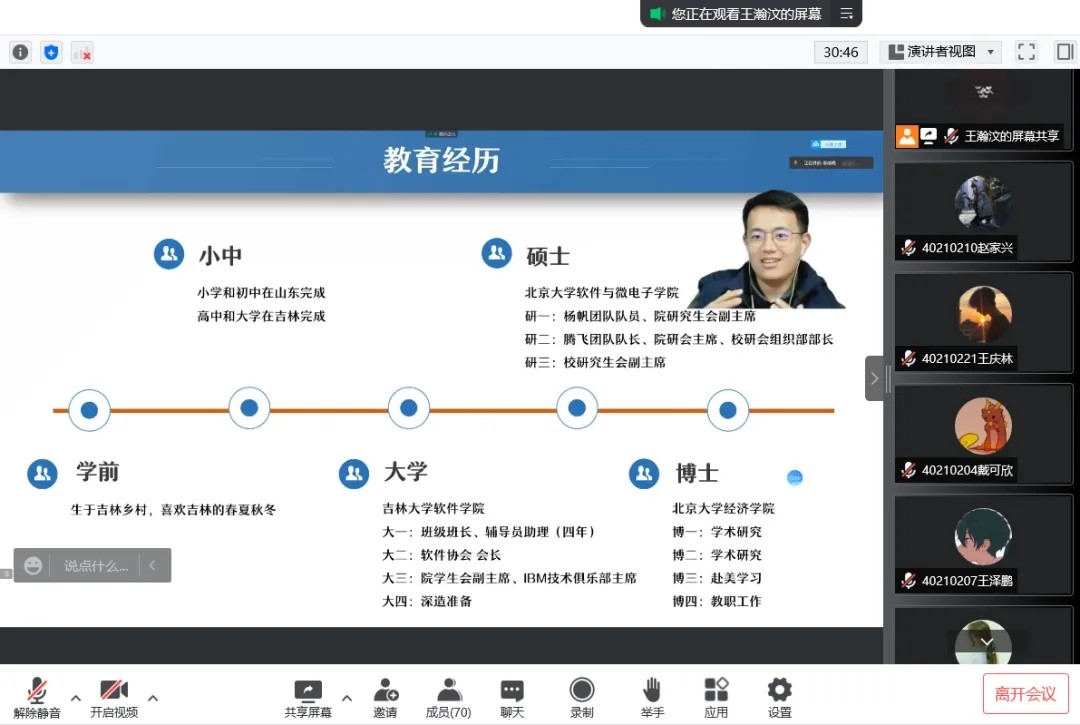Screen dimensions: 1080x725
Task: Click the meeting info icon
Action: click(x=20, y=52)
